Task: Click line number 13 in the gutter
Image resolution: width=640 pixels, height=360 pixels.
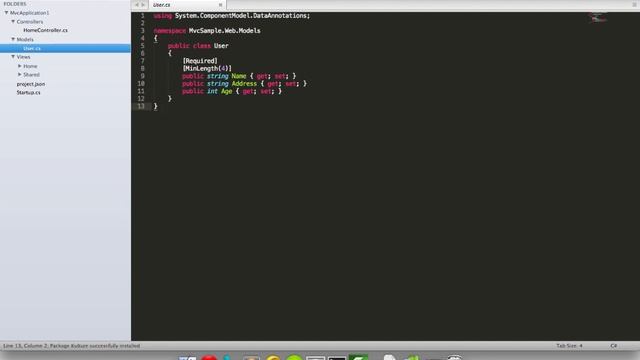Action: tap(141, 106)
